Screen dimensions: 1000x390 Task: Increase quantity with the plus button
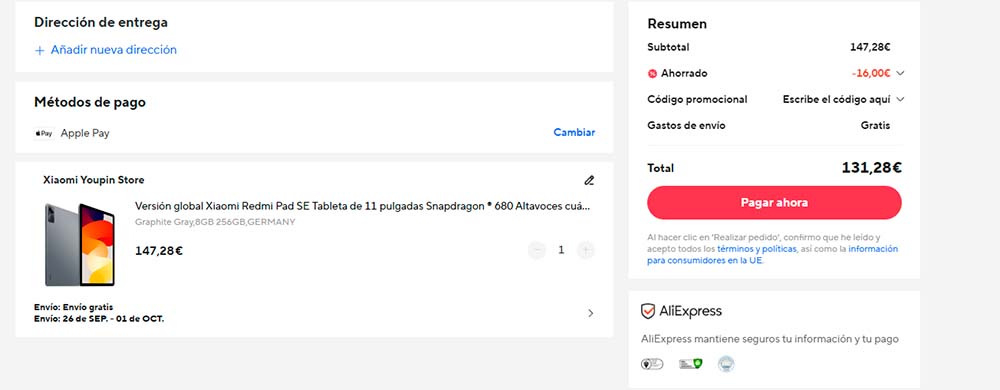pos(585,250)
